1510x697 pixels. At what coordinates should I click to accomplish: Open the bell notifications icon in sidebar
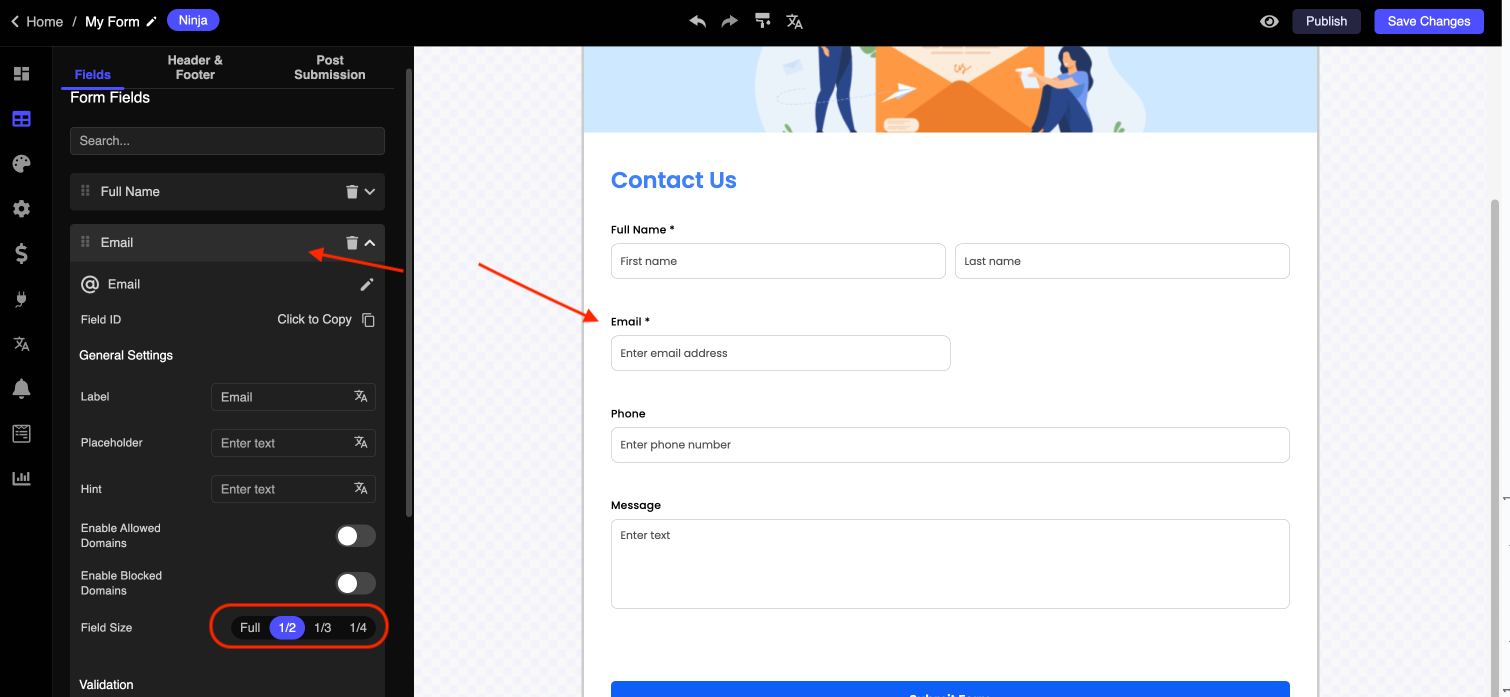point(21,389)
